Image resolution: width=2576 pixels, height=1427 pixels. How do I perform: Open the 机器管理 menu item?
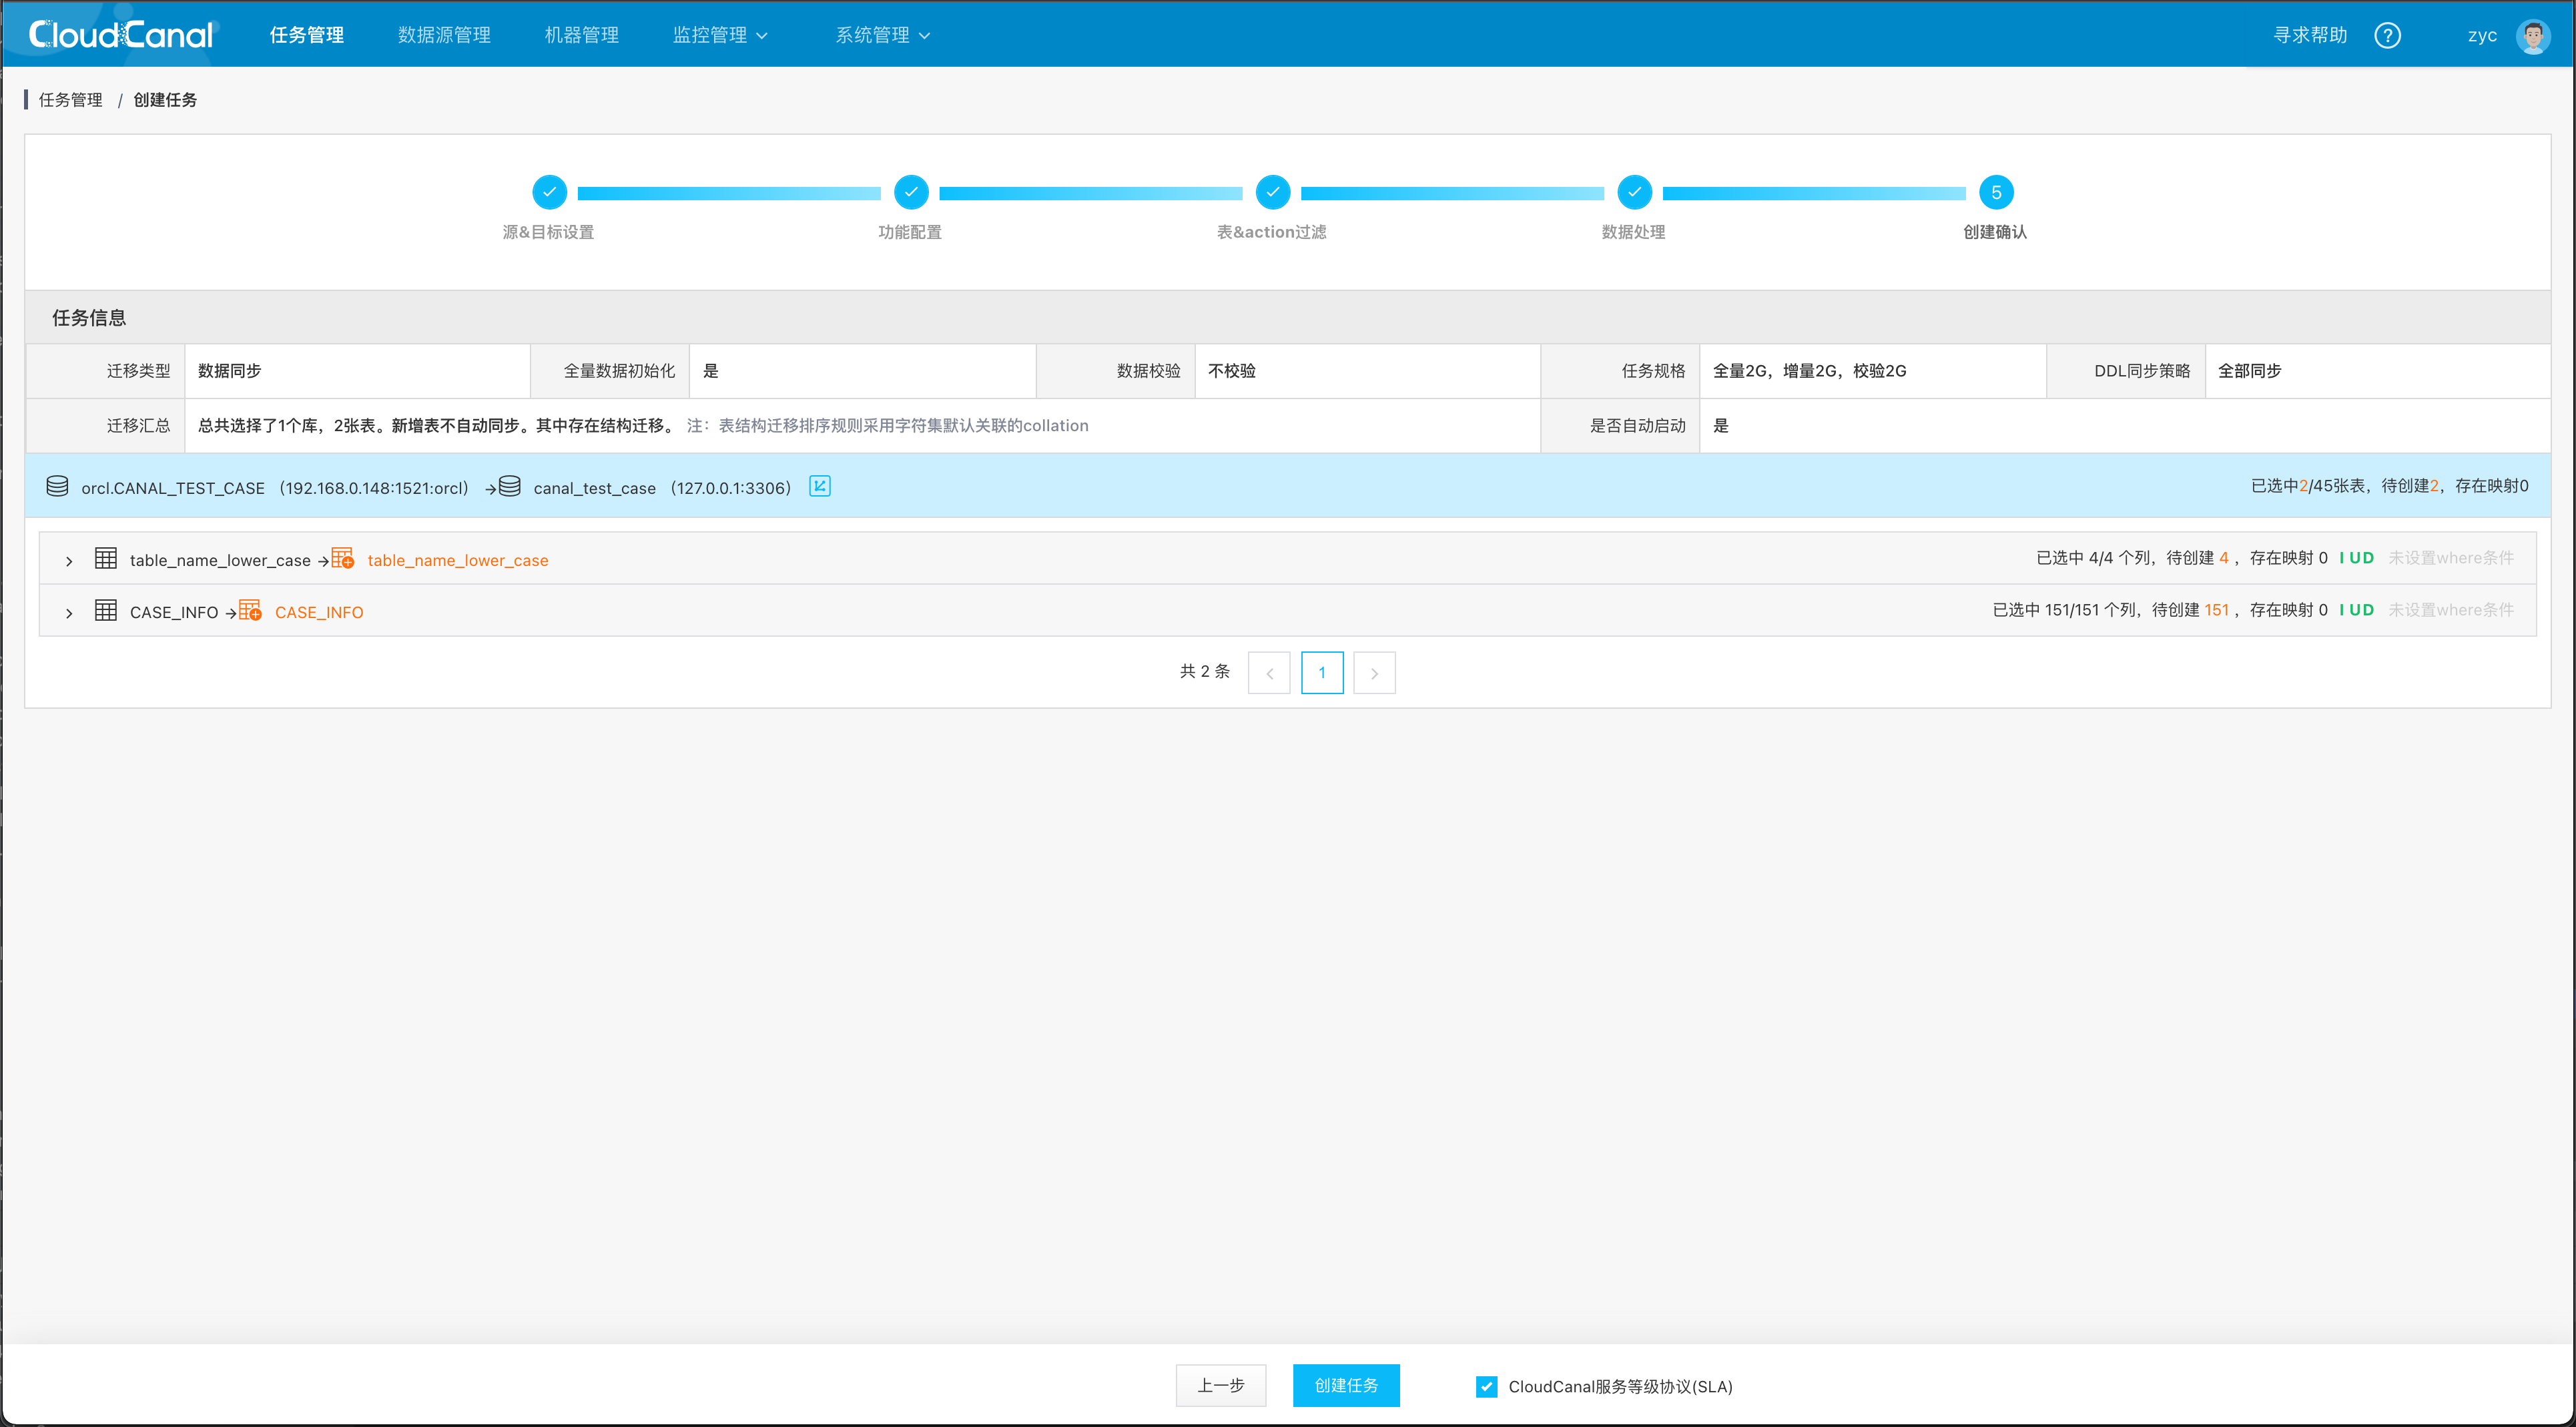(581, 36)
